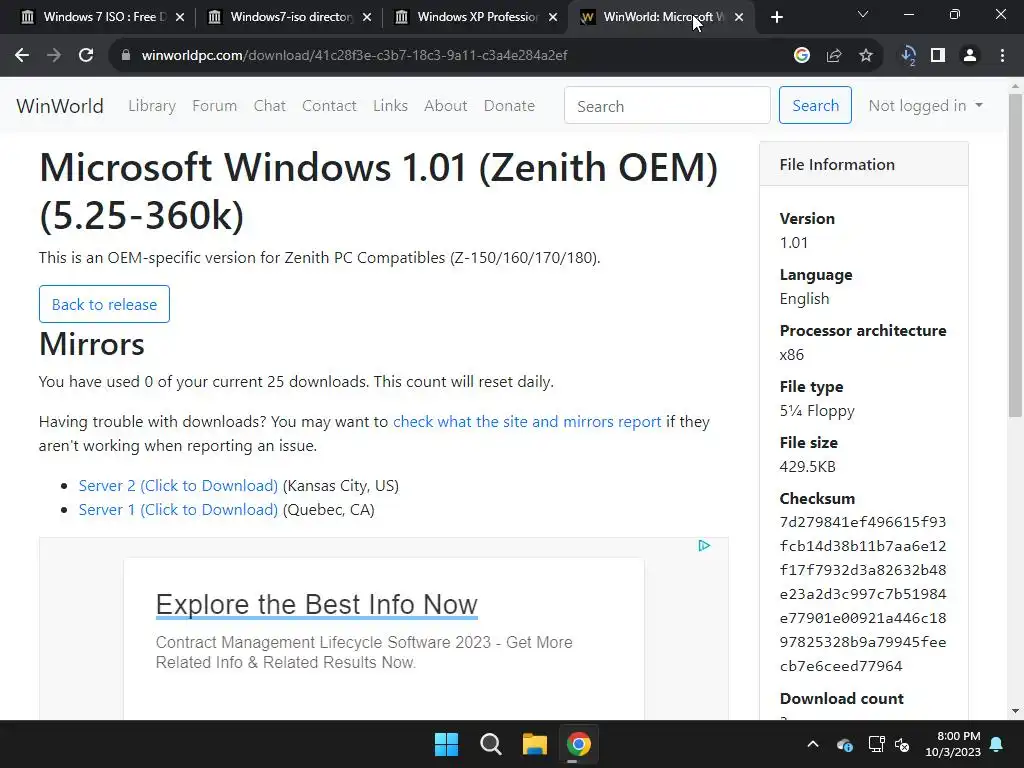Viewport: 1024px width, 768px height.
Task: Open the Chrome profile avatar icon
Action: click(970, 56)
